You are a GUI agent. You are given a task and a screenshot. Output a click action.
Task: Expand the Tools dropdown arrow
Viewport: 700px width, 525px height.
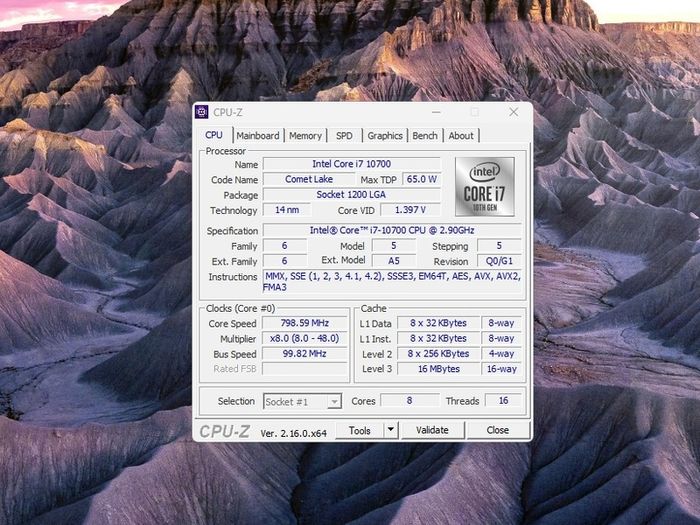coord(391,430)
